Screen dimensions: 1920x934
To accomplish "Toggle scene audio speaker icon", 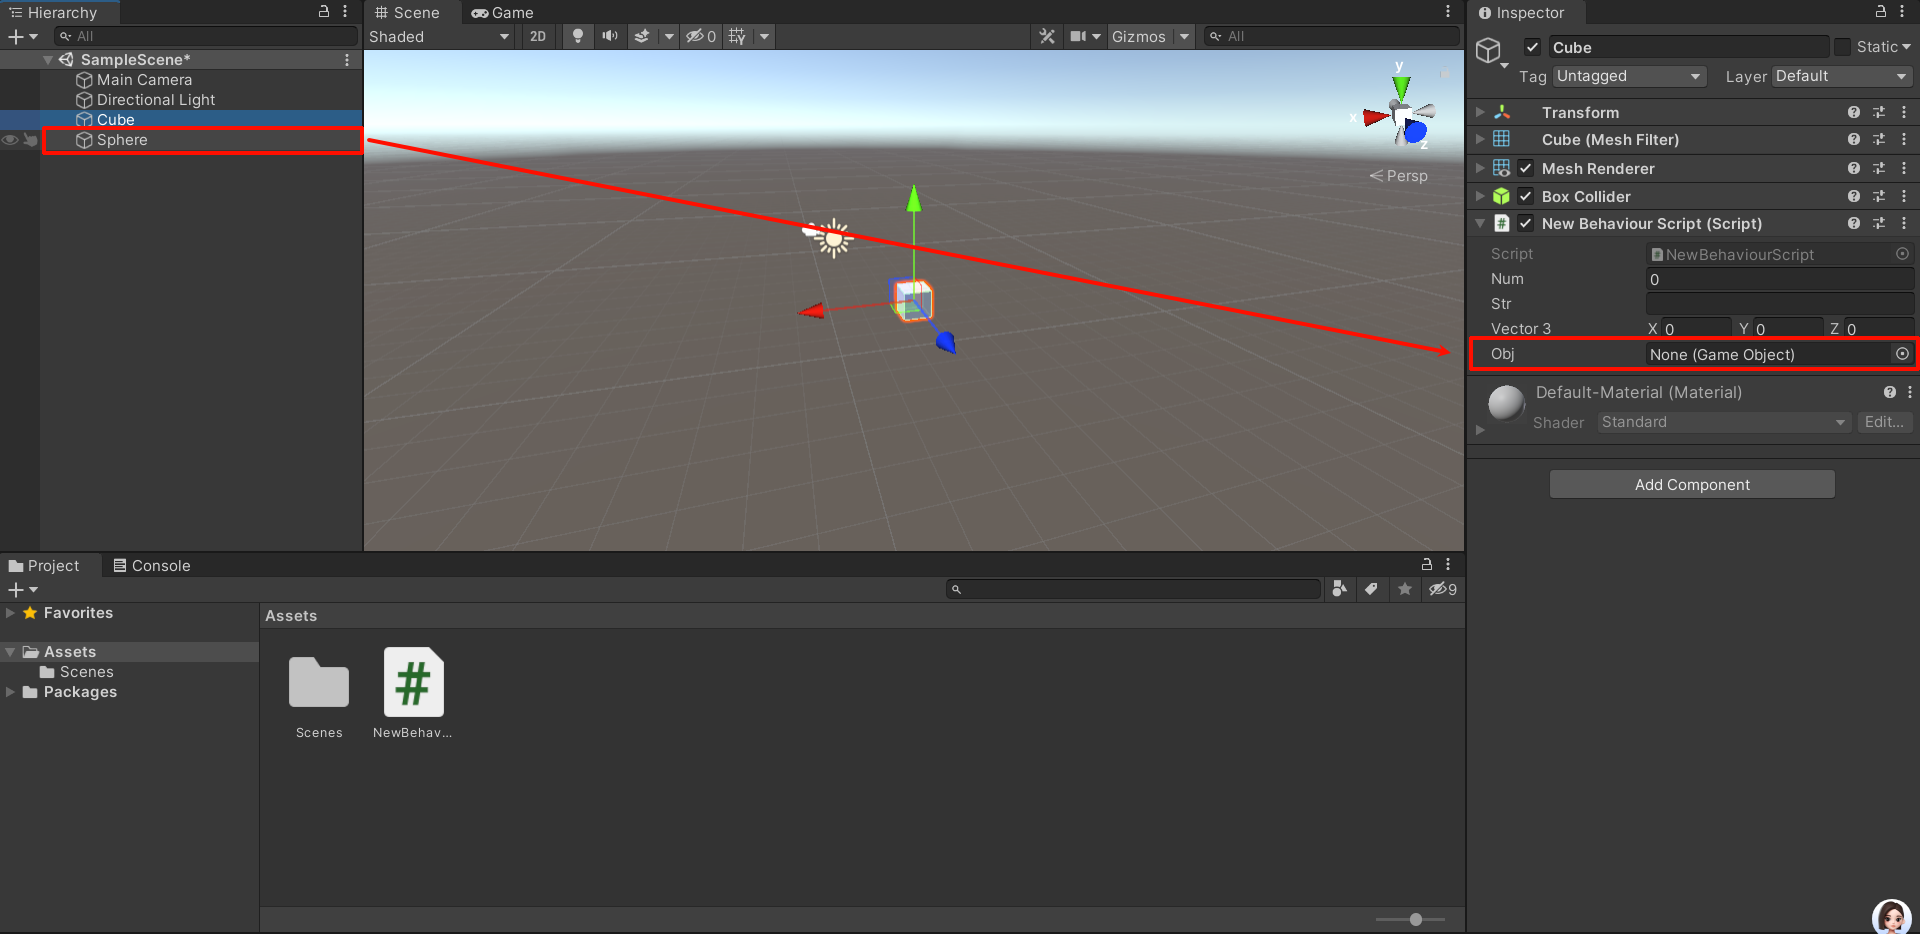I will pos(609,36).
